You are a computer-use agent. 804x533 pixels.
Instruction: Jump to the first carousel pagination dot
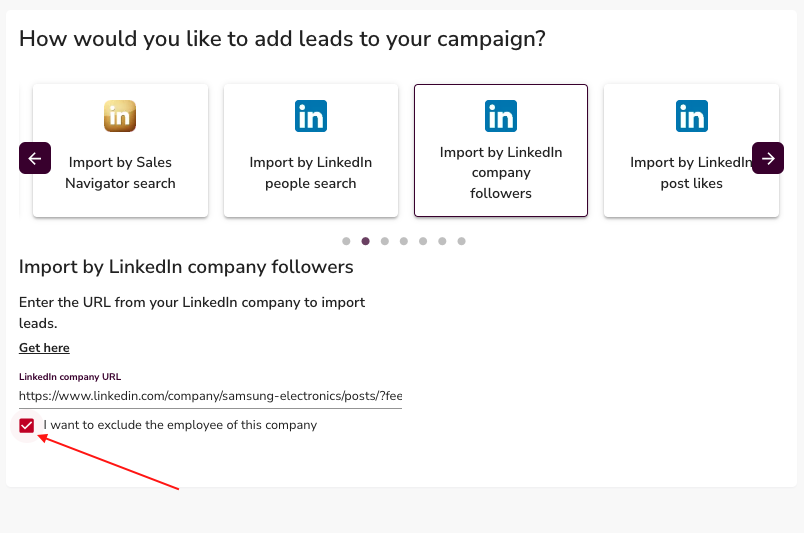click(346, 241)
